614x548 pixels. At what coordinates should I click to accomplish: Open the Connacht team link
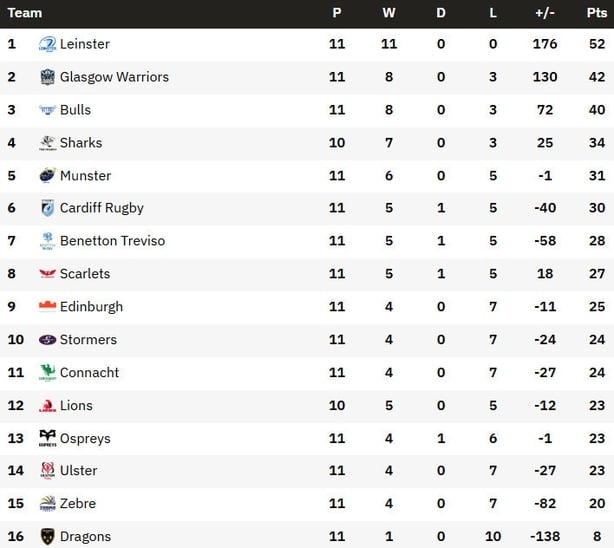coord(89,373)
